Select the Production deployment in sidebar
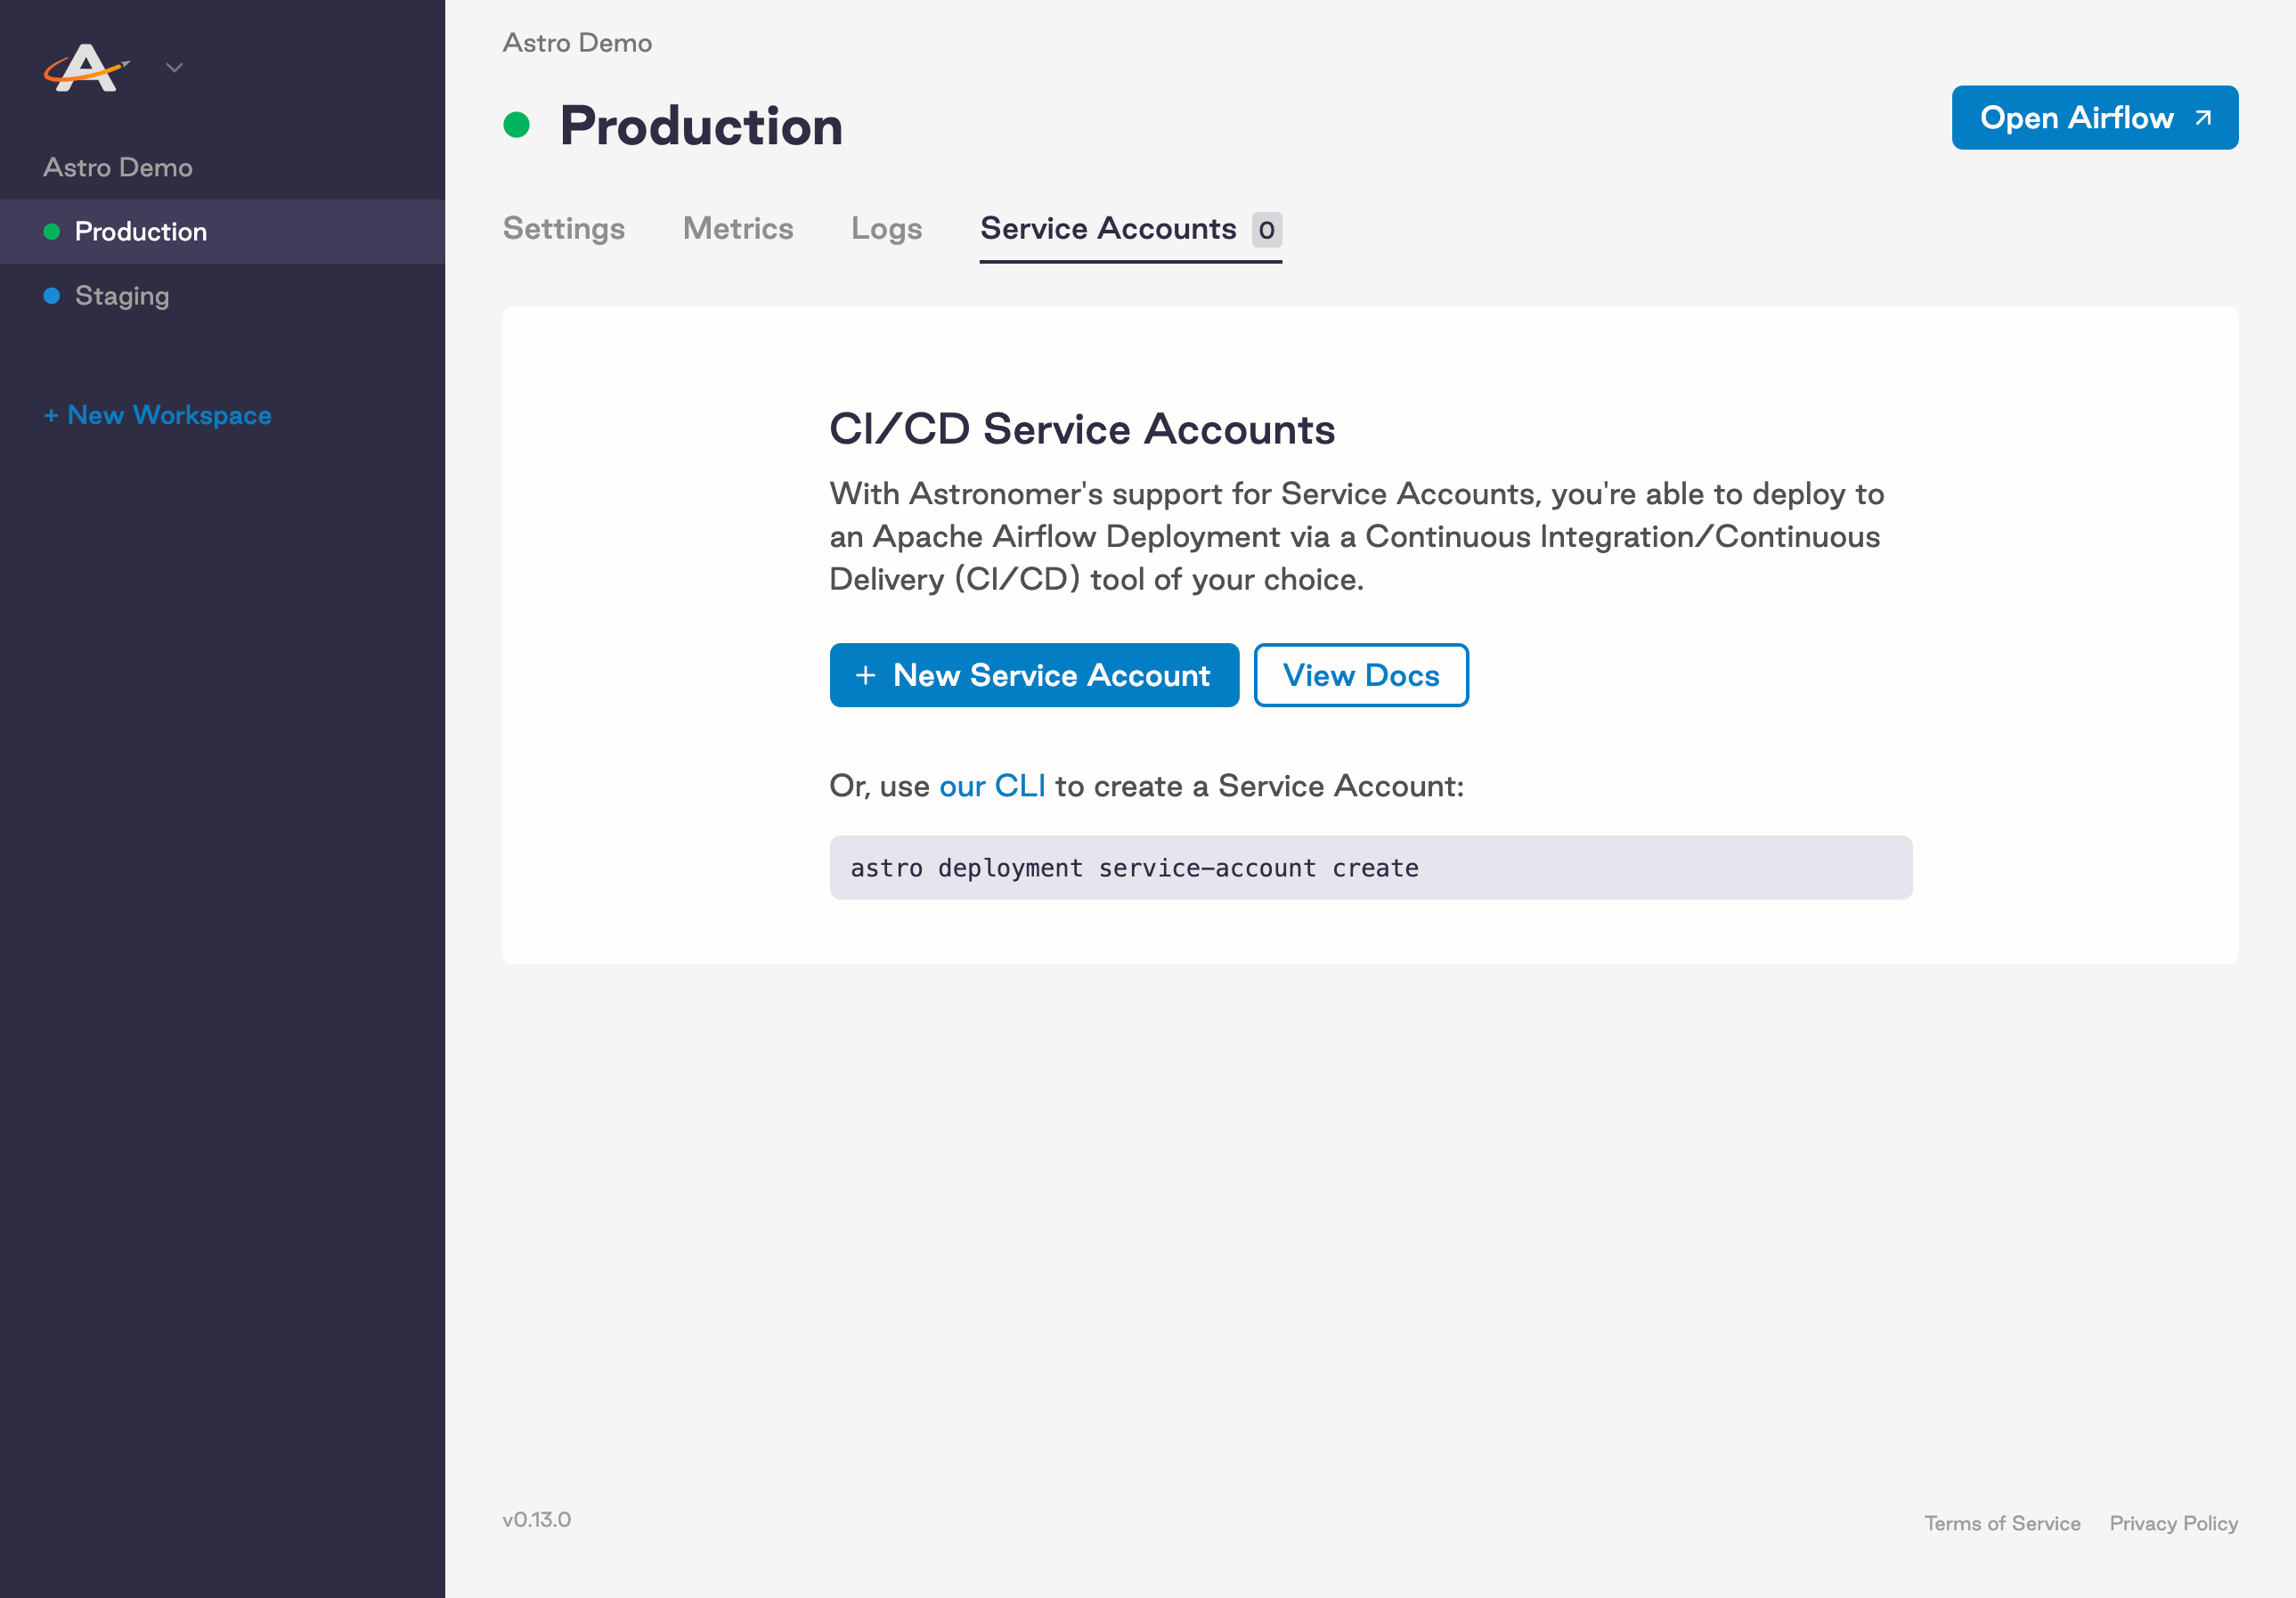 point(141,231)
